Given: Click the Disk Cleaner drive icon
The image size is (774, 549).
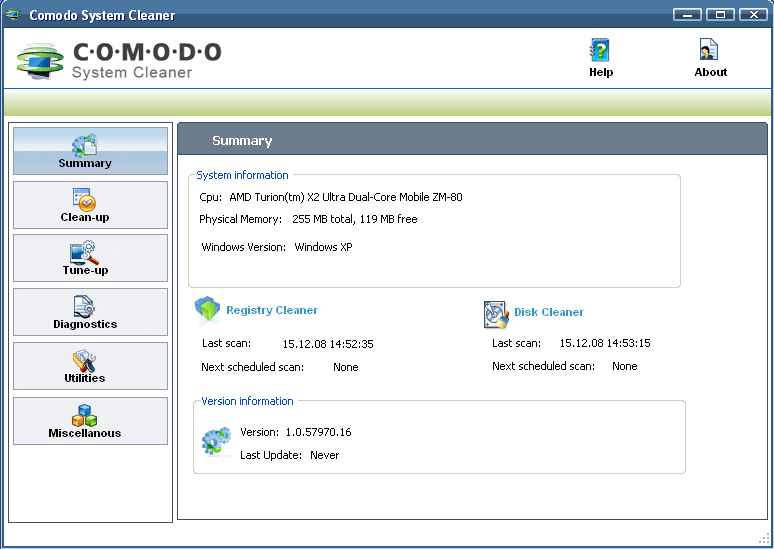Looking at the screenshot, I should 496,314.
